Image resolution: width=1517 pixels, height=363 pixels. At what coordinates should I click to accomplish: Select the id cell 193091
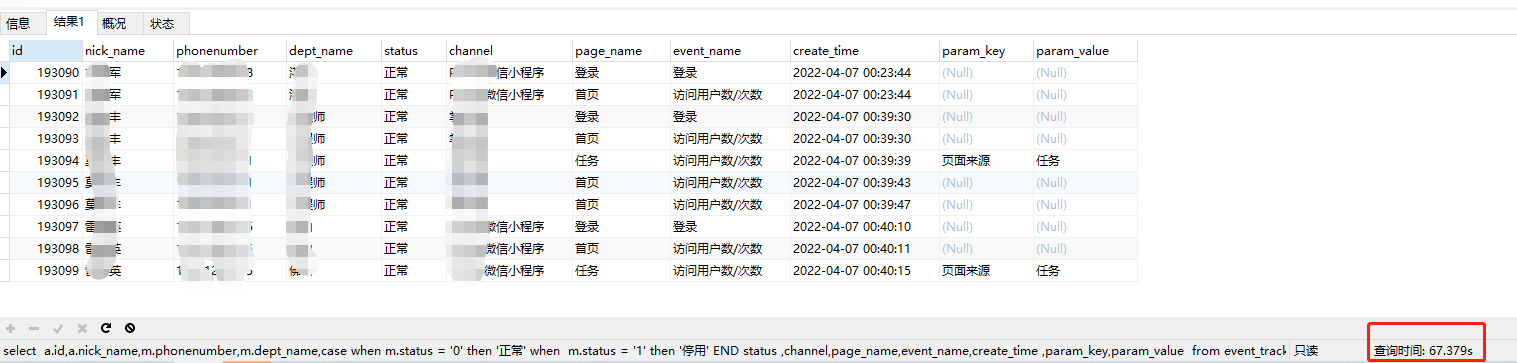(46, 95)
